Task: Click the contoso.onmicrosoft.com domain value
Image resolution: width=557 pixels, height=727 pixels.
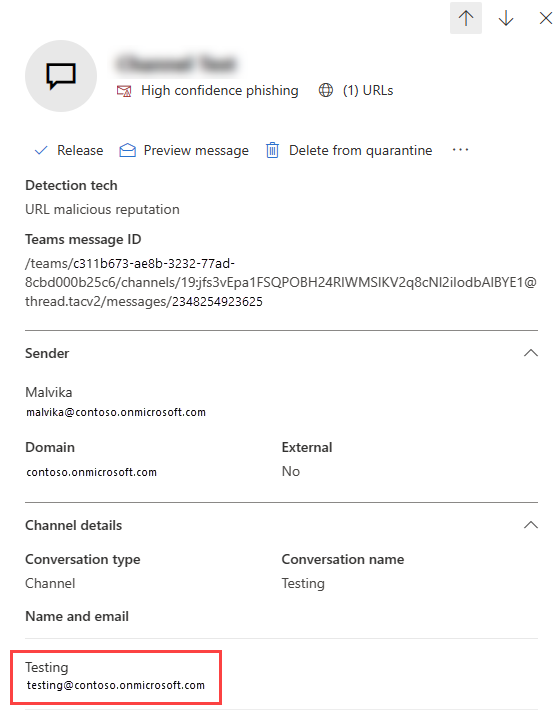Action: (91, 472)
